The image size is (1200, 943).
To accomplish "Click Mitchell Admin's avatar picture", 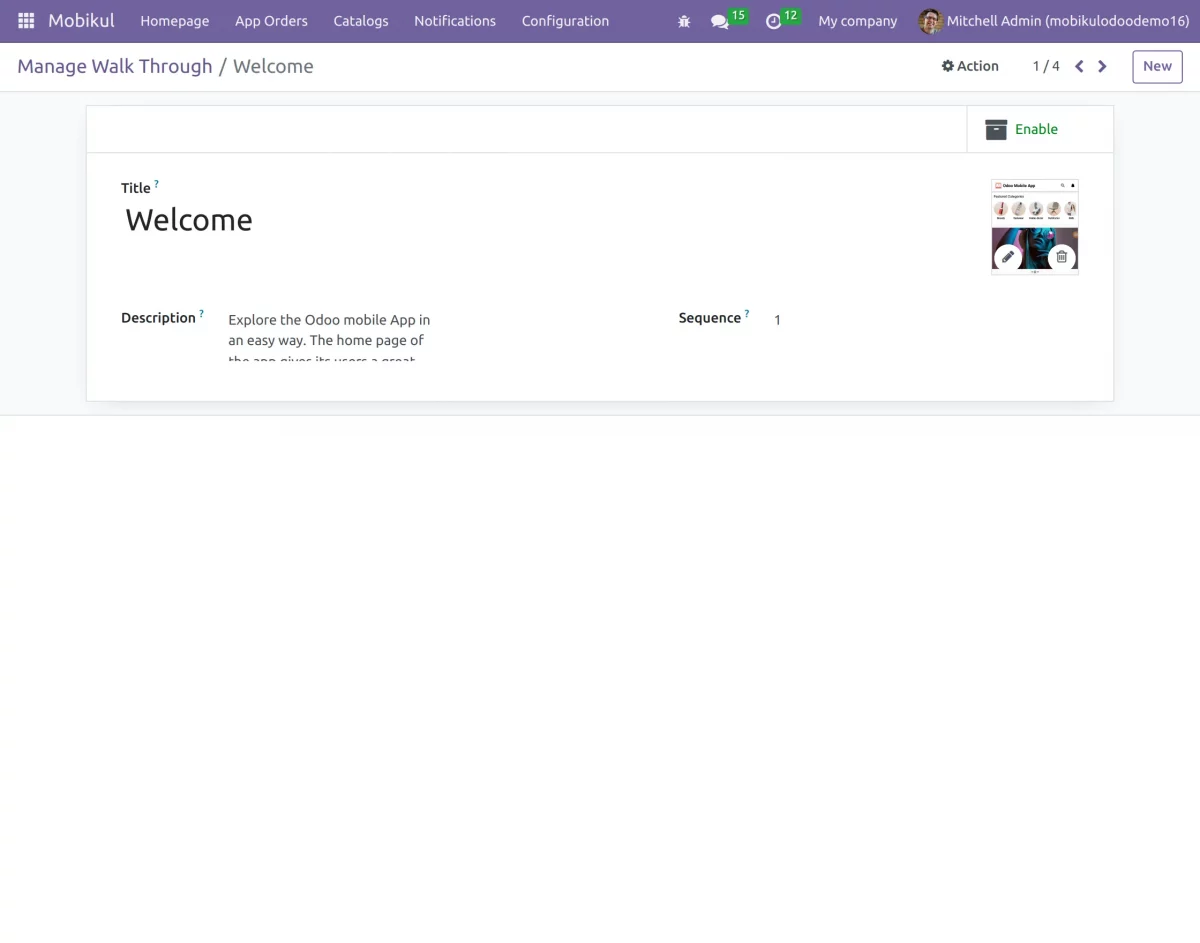I will [930, 21].
